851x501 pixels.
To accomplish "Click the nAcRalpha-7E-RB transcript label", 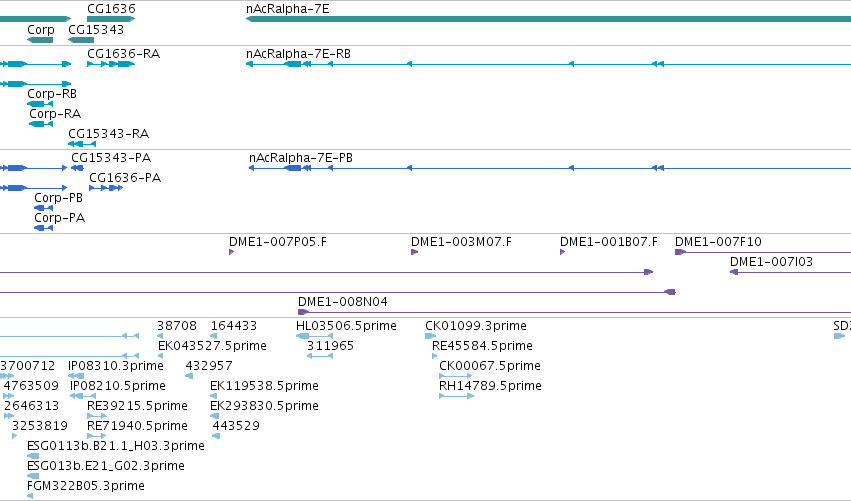I will click(299, 54).
